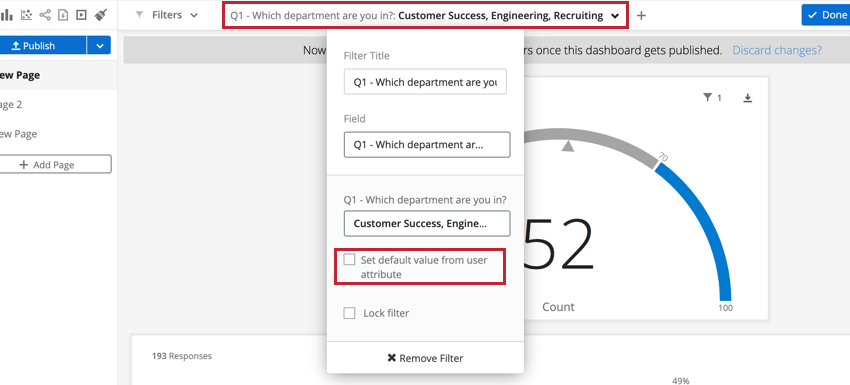This screenshot has height=385, width=850.
Task: Click the share dashboard icon
Action: tap(45, 15)
